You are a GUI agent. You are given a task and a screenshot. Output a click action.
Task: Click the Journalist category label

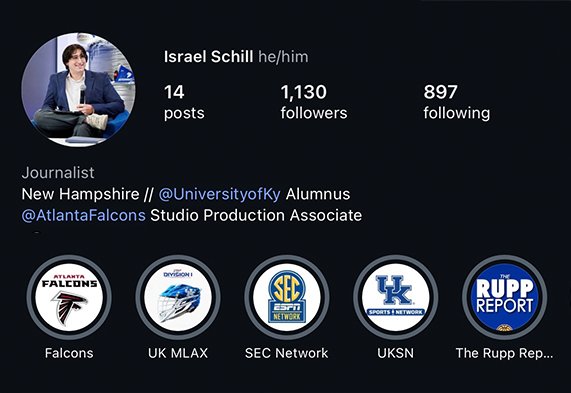click(x=58, y=173)
